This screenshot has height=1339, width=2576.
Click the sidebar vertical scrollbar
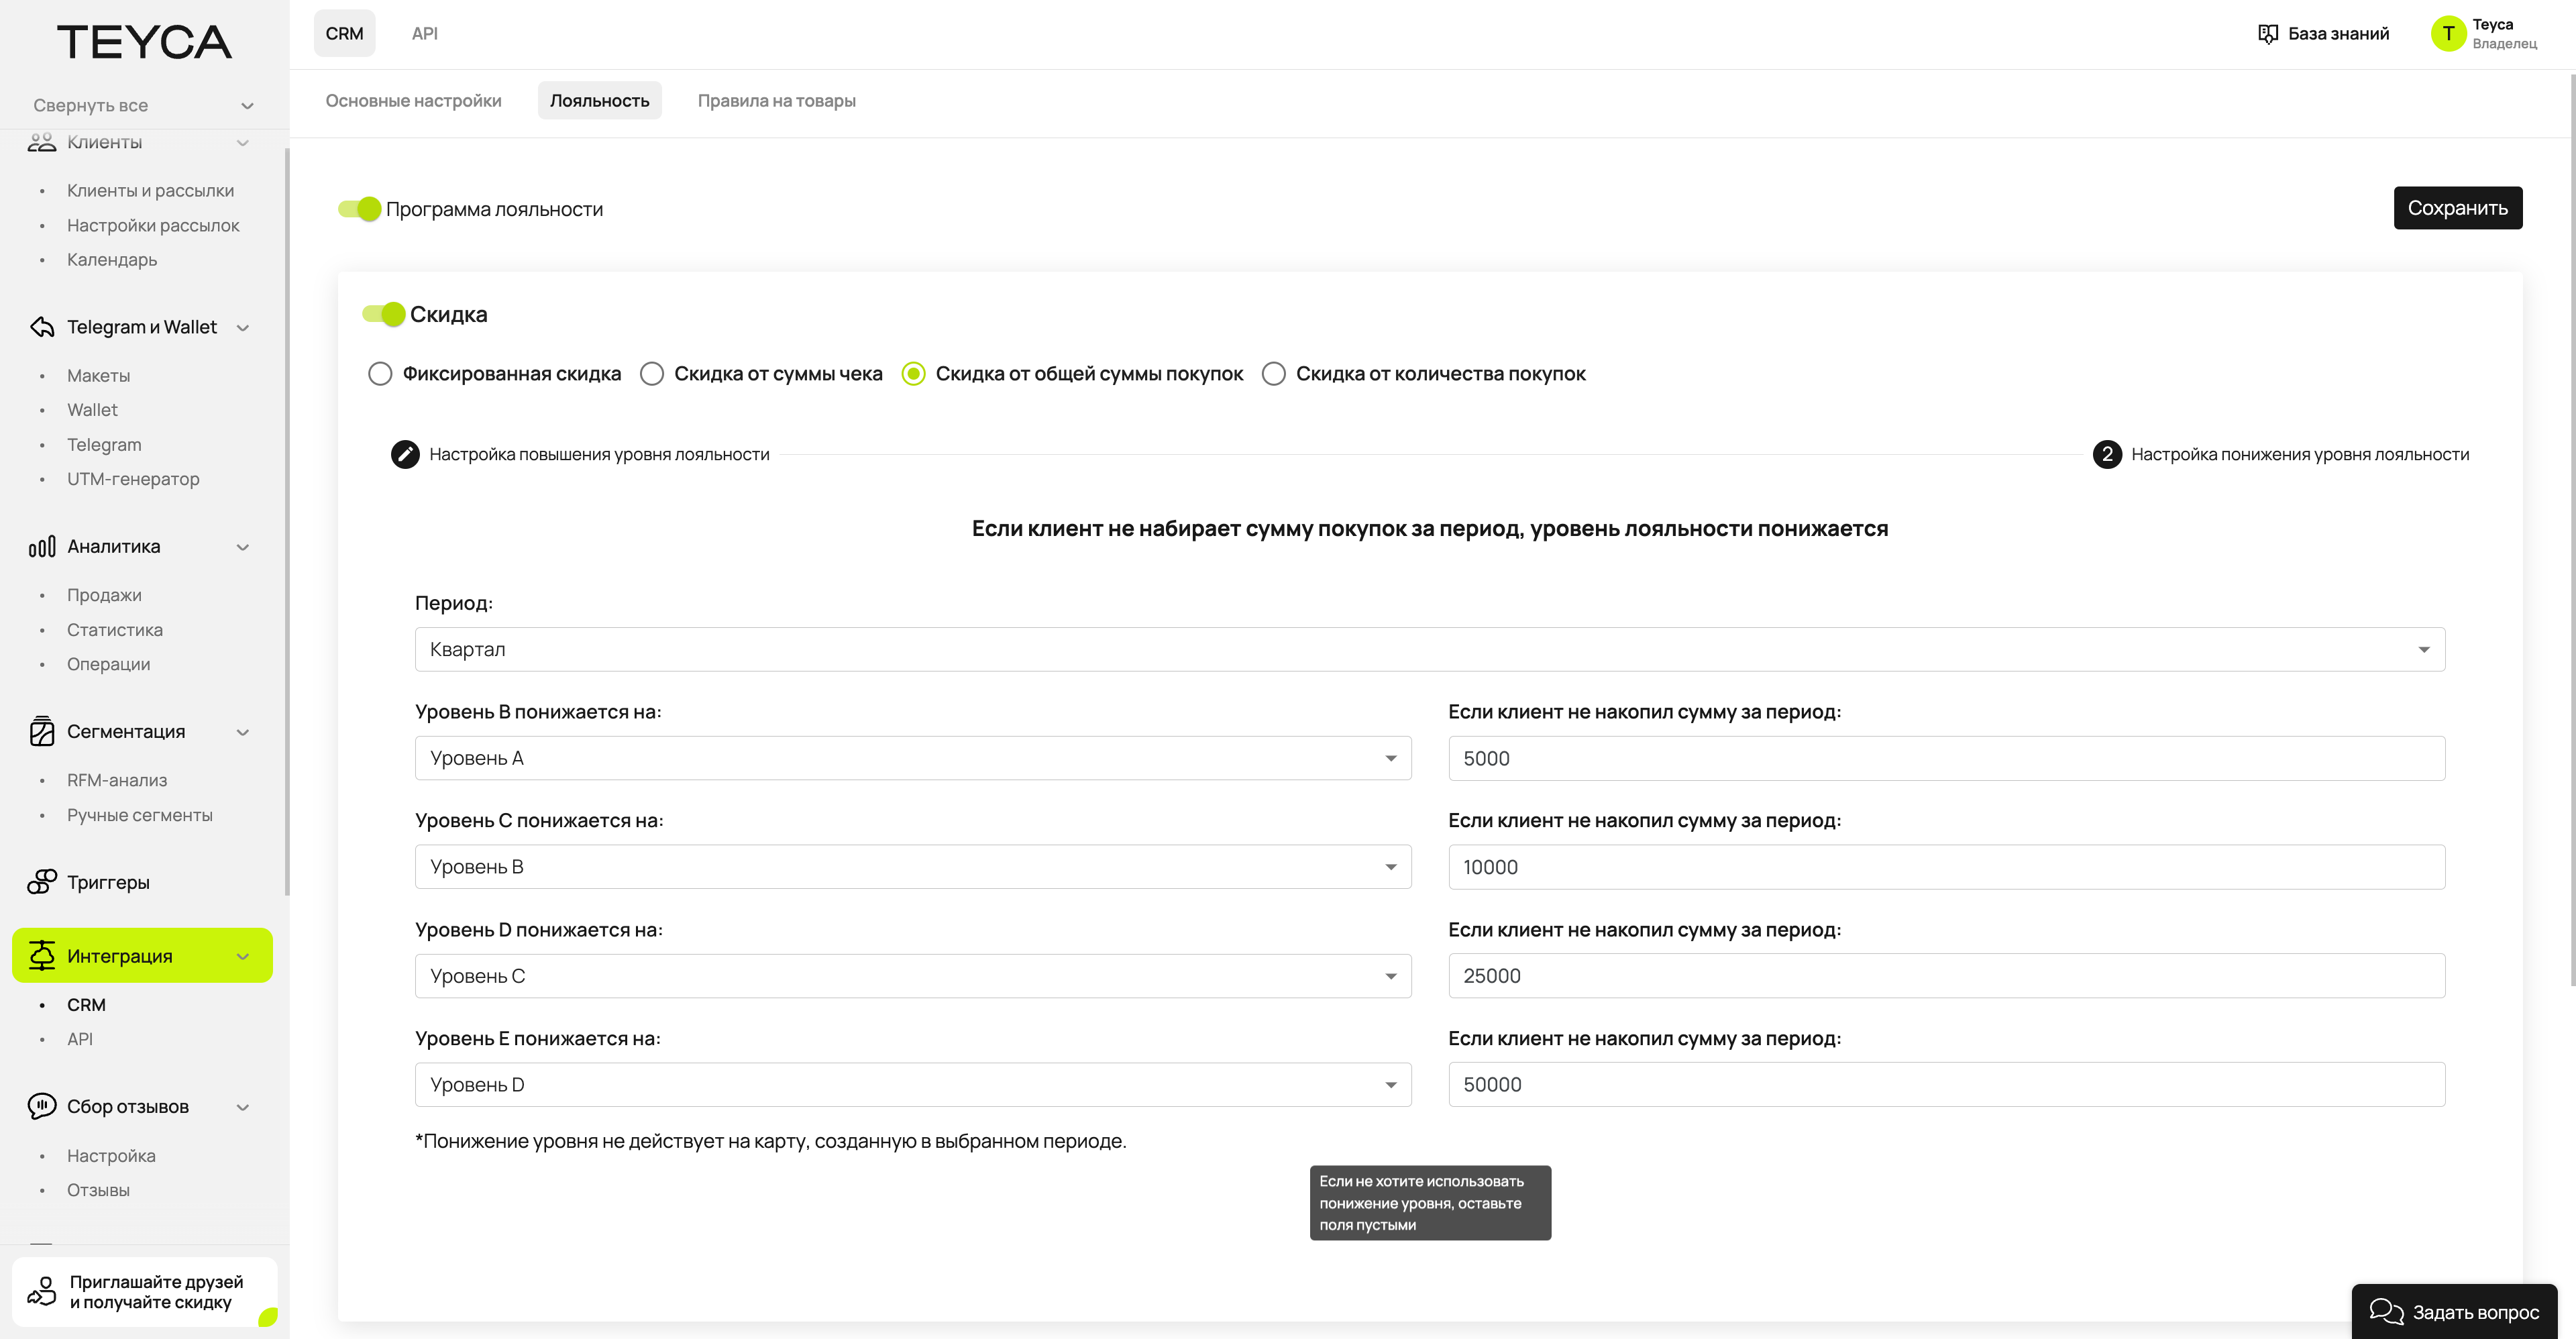(287, 520)
